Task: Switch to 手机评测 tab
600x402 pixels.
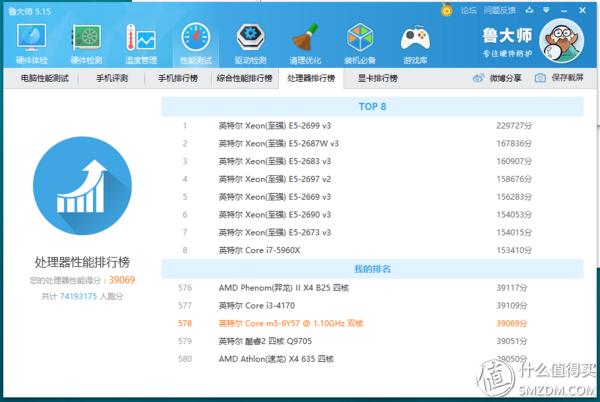Action: (112, 78)
